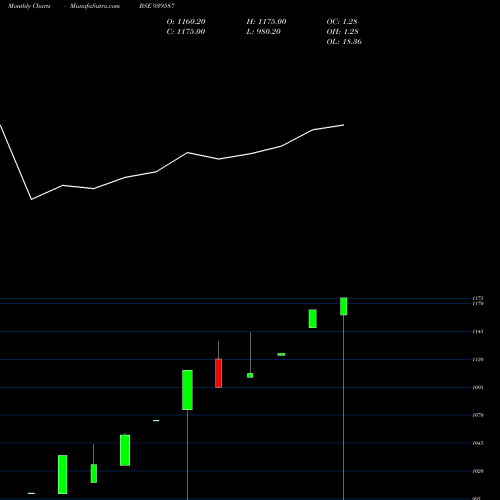Click the 1170 price axis label
Image resolution: width=500 pixels, height=500 pixels.
[478, 304]
